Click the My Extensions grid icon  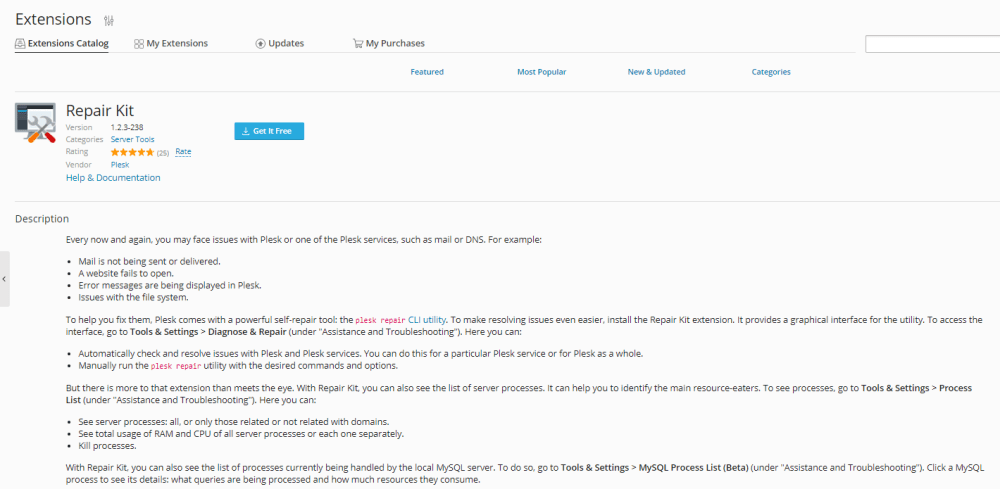click(x=139, y=44)
